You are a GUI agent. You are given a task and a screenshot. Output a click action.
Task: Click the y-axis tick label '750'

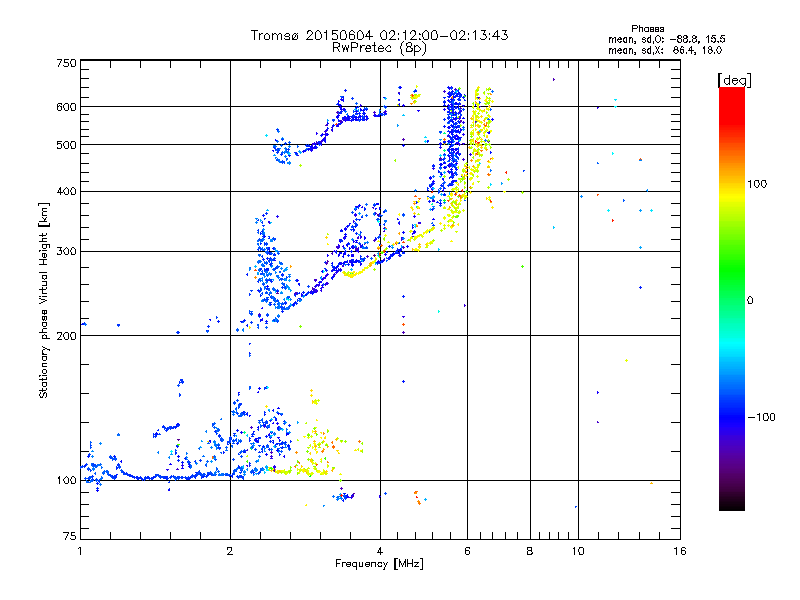[x=66, y=63]
